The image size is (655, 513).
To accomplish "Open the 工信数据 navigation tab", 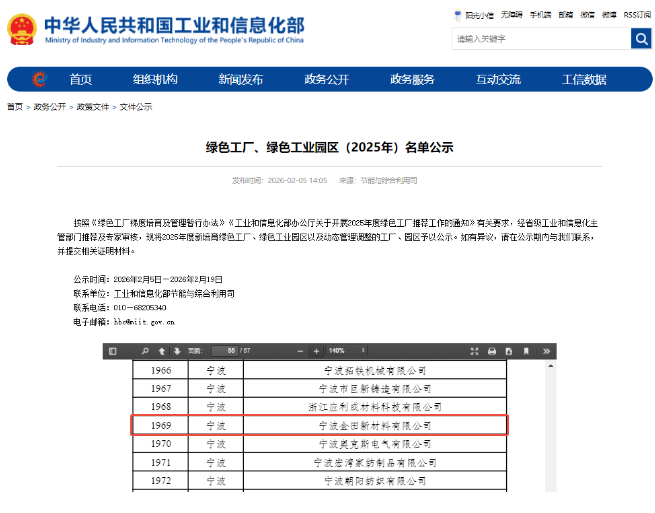I will pos(584,79).
